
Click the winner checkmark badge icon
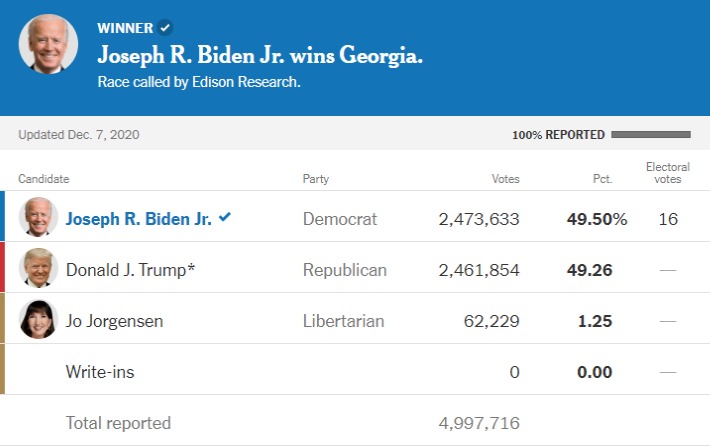point(165,28)
